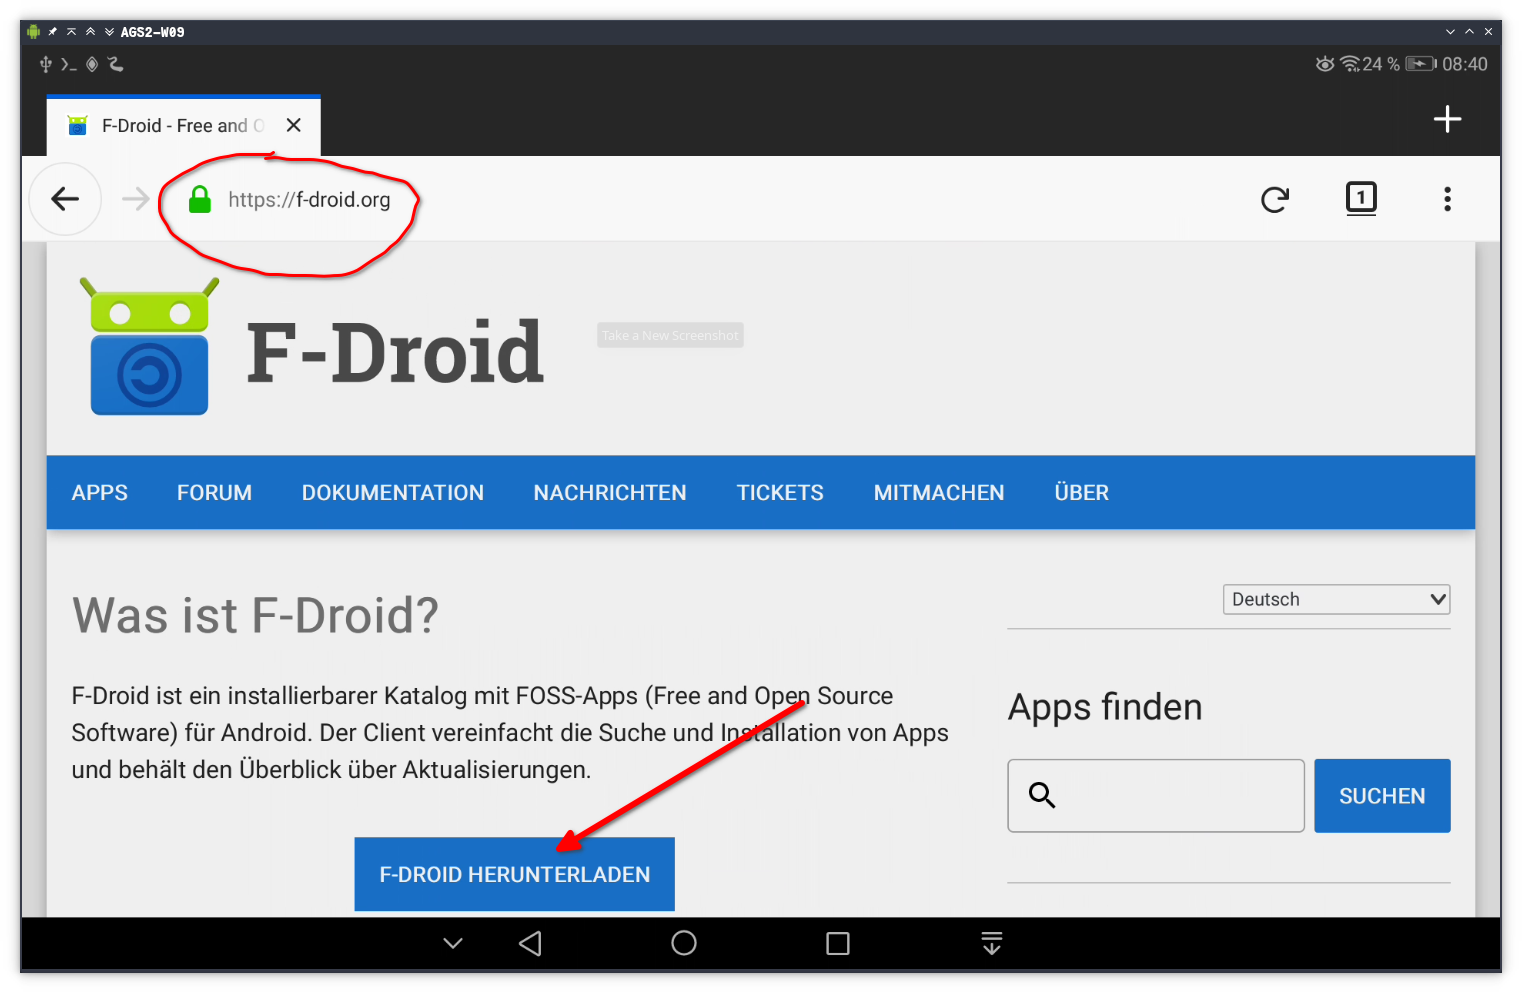Click the bar-topped single up-arrow title bar icon

pos(71,32)
